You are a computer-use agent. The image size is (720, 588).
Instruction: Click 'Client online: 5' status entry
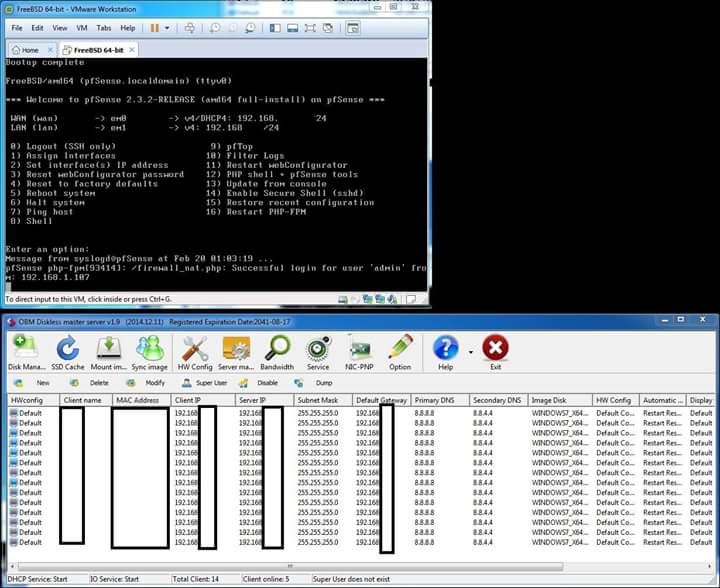266,579
